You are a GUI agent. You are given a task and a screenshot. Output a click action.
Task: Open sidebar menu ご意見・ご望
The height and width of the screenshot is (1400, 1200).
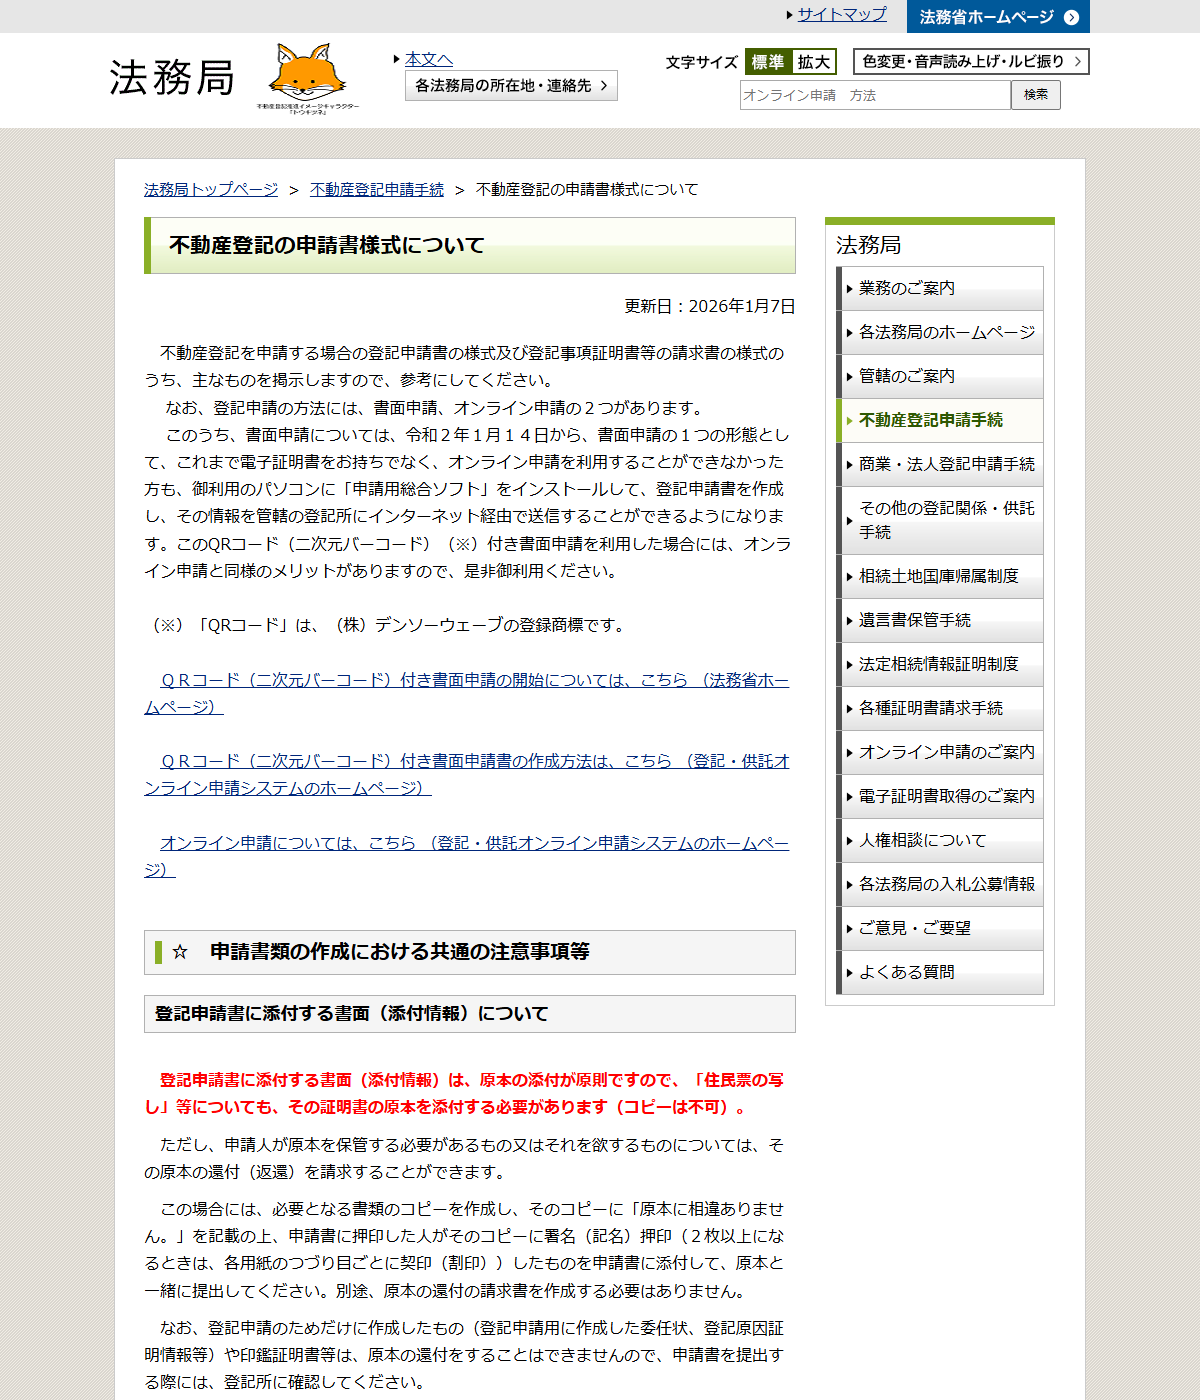[x=940, y=928]
